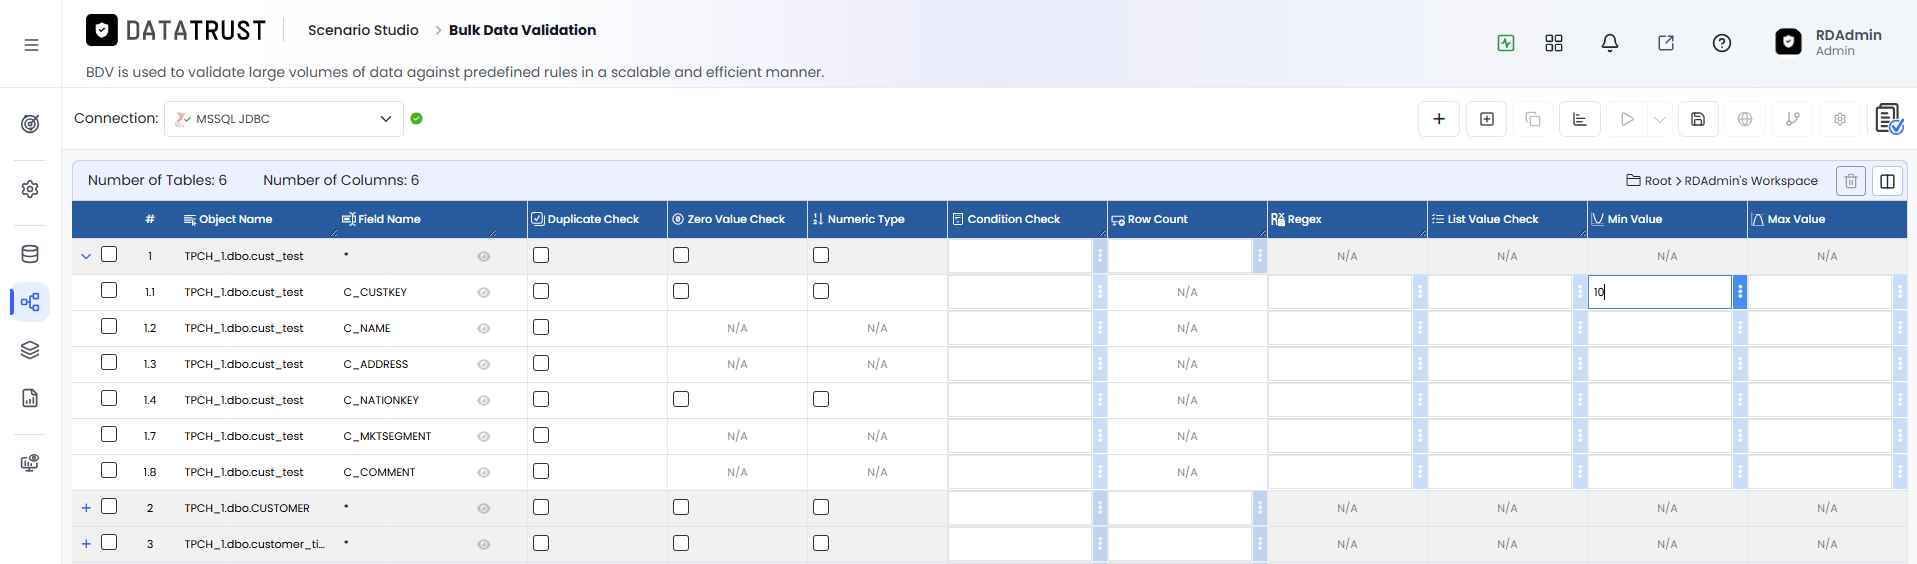This screenshot has width=1917, height=564.
Task: Expand the TPCH_1.dbo.CUSTOMER table row
Action: click(x=86, y=508)
